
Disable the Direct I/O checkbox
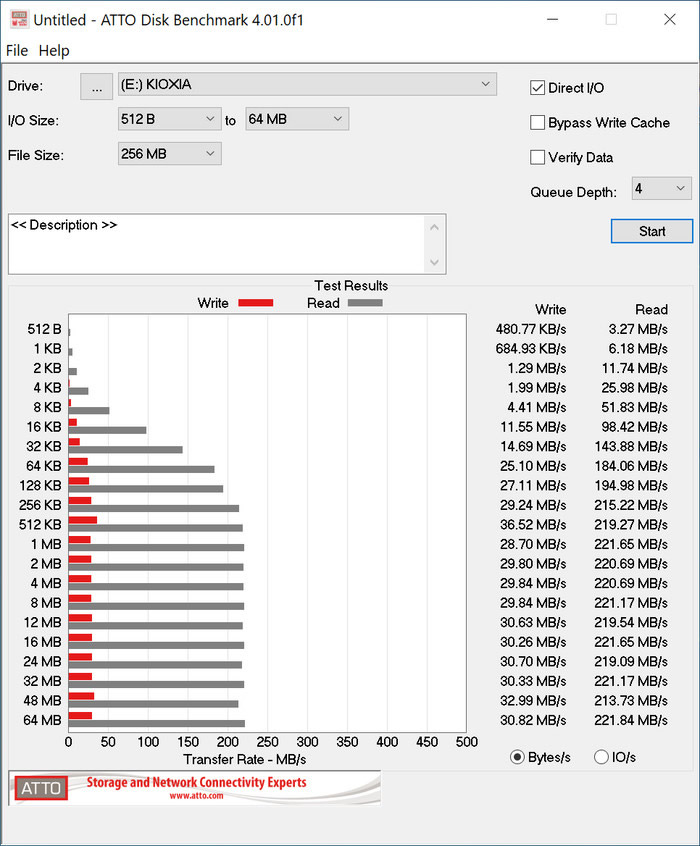tap(538, 88)
